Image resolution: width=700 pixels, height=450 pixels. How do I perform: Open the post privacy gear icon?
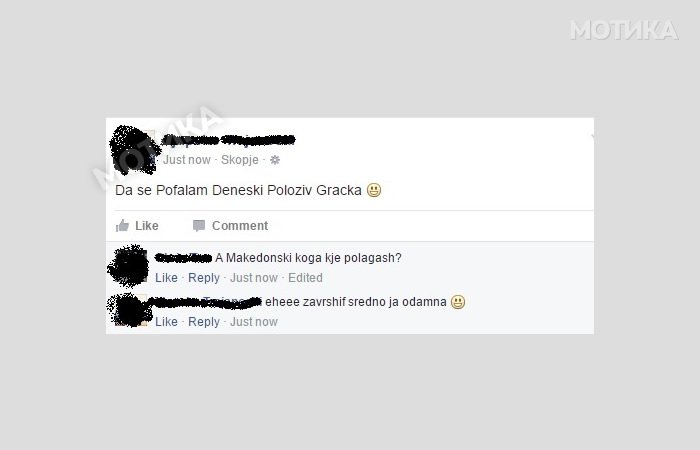pos(275,160)
